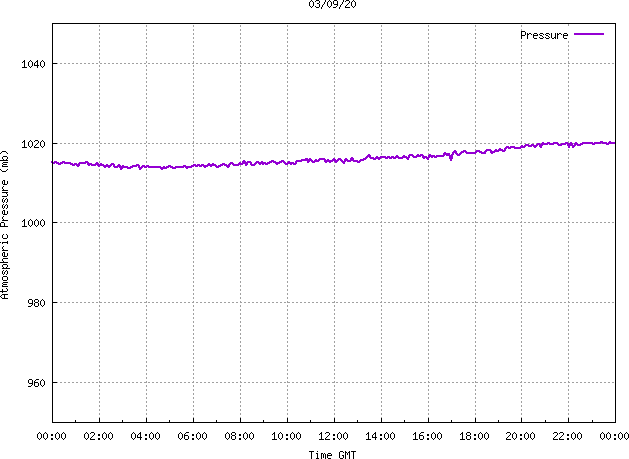Click the purple Pressure legend line

coord(589,34)
